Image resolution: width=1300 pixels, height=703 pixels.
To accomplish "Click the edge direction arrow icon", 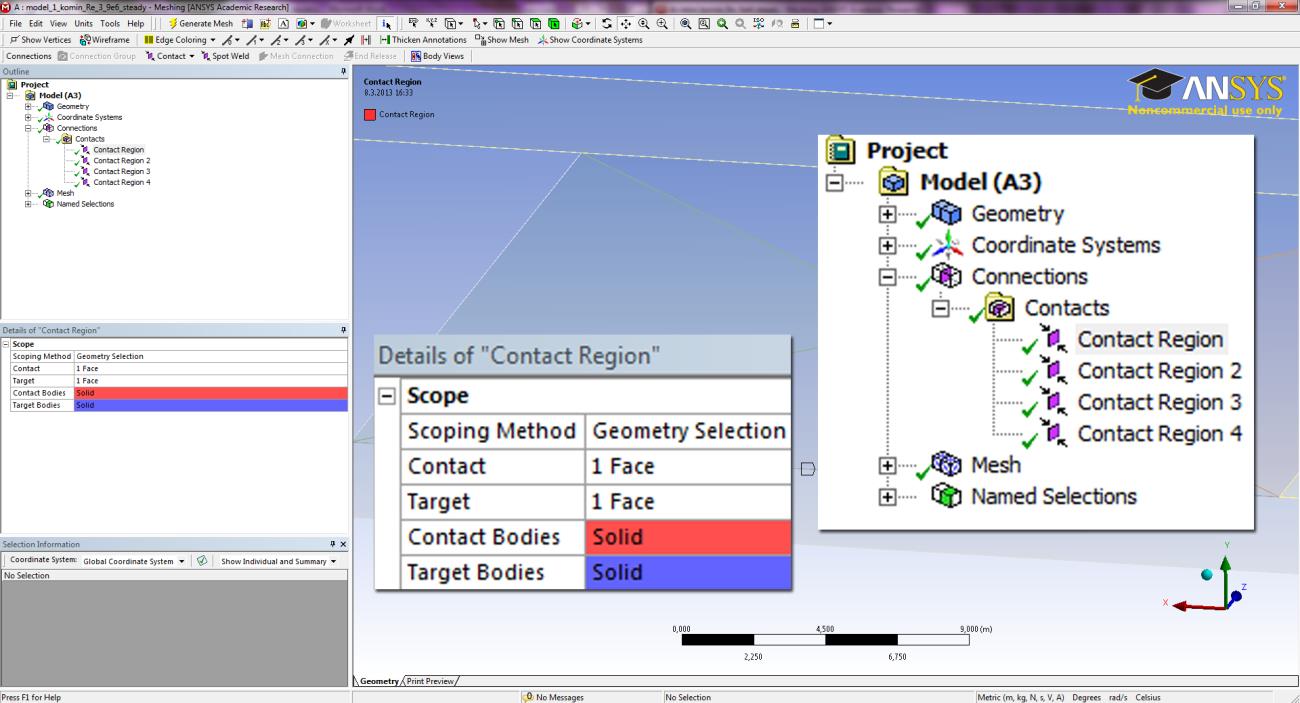I will pos(348,40).
